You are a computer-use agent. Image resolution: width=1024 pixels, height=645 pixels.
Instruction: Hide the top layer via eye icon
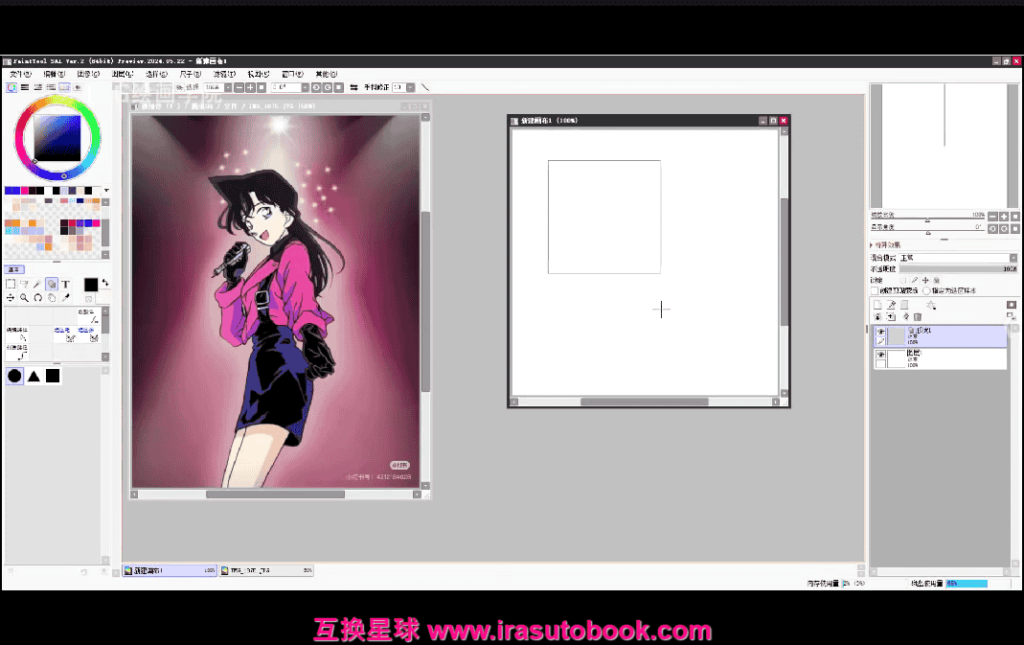[x=880, y=332]
